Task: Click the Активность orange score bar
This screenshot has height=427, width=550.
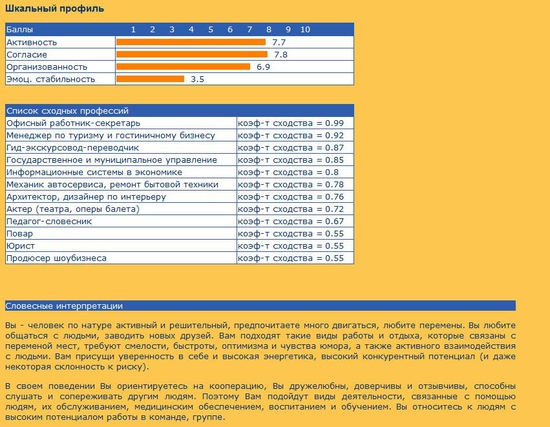Action: pyautogui.click(x=191, y=42)
